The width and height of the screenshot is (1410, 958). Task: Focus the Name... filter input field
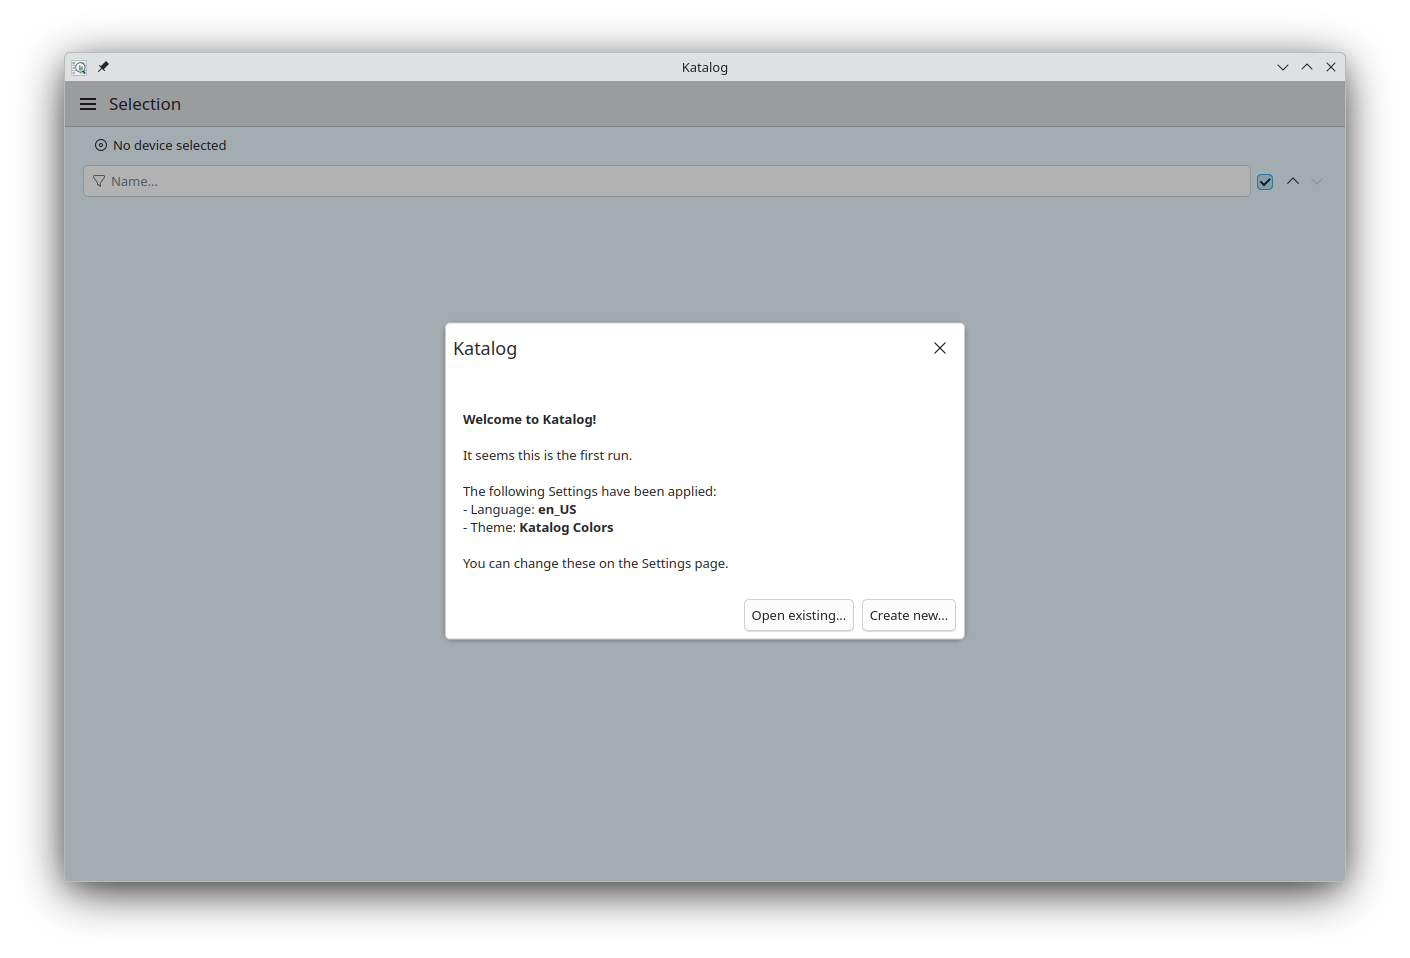click(667, 181)
